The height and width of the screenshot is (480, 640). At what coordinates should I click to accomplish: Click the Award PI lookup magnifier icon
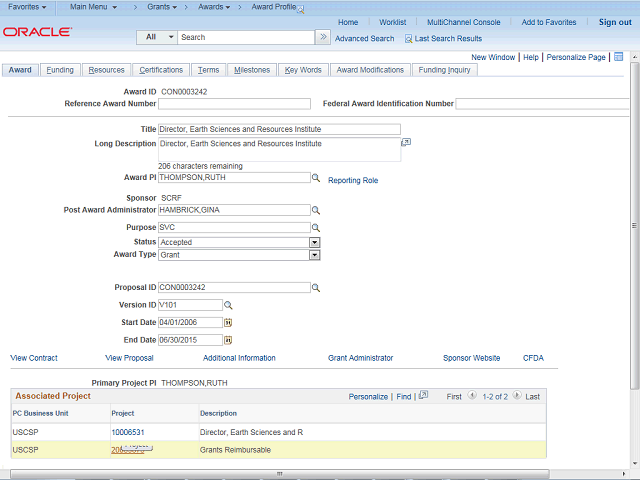[x=315, y=178]
